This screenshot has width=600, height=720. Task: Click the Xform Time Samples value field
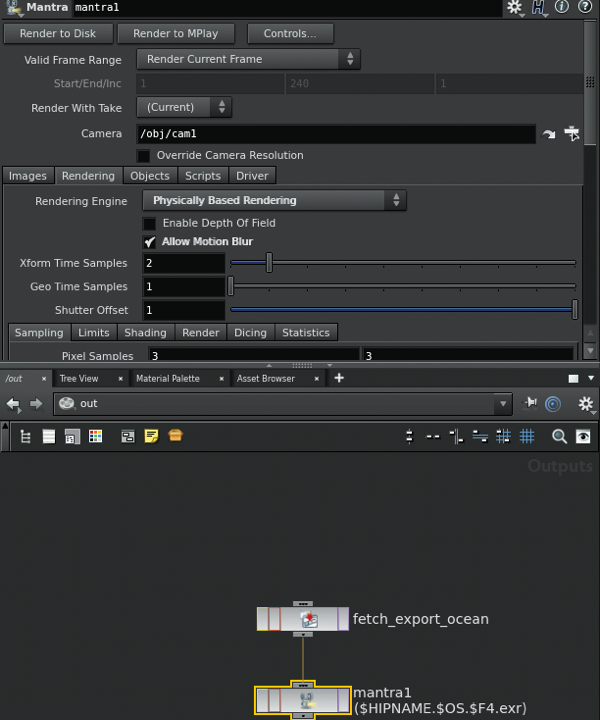pyautogui.click(x=184, y=263)
